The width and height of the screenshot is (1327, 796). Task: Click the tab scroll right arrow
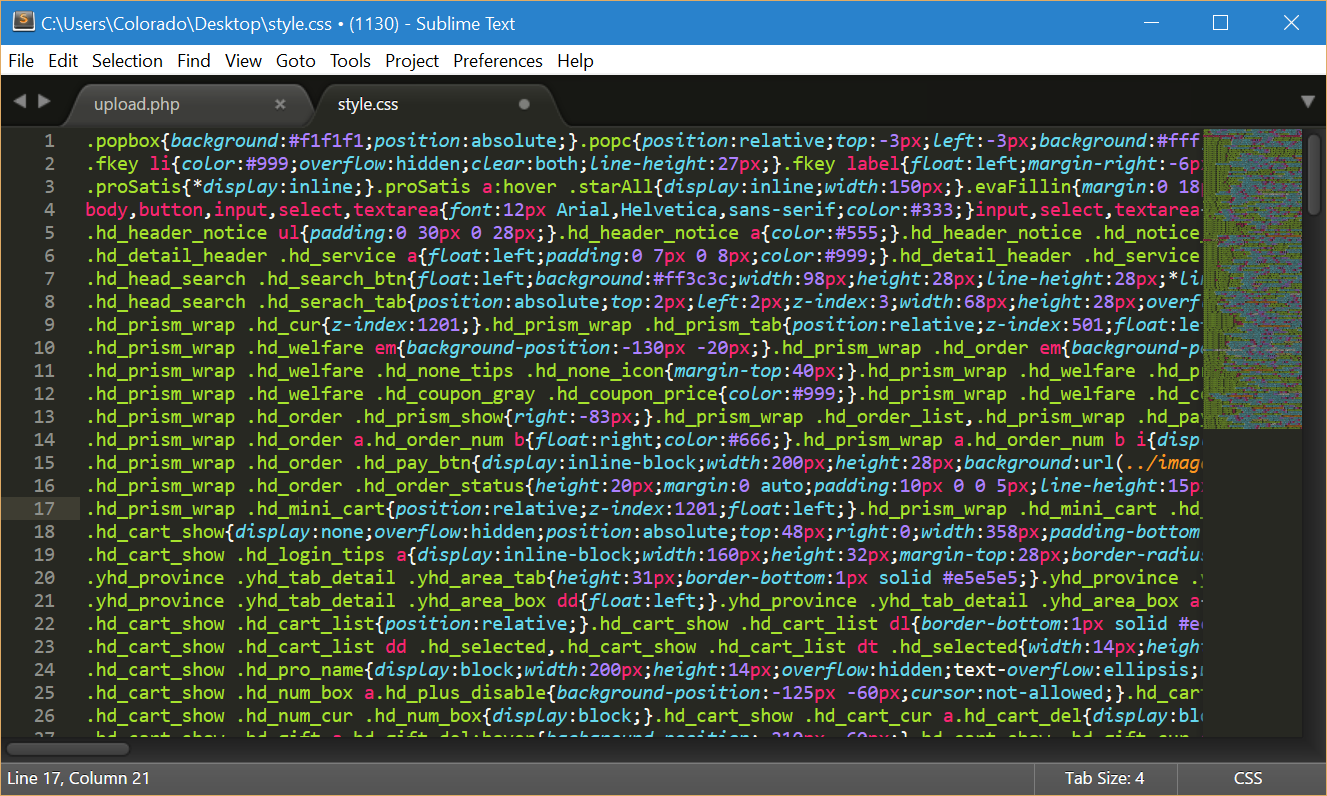43,101
